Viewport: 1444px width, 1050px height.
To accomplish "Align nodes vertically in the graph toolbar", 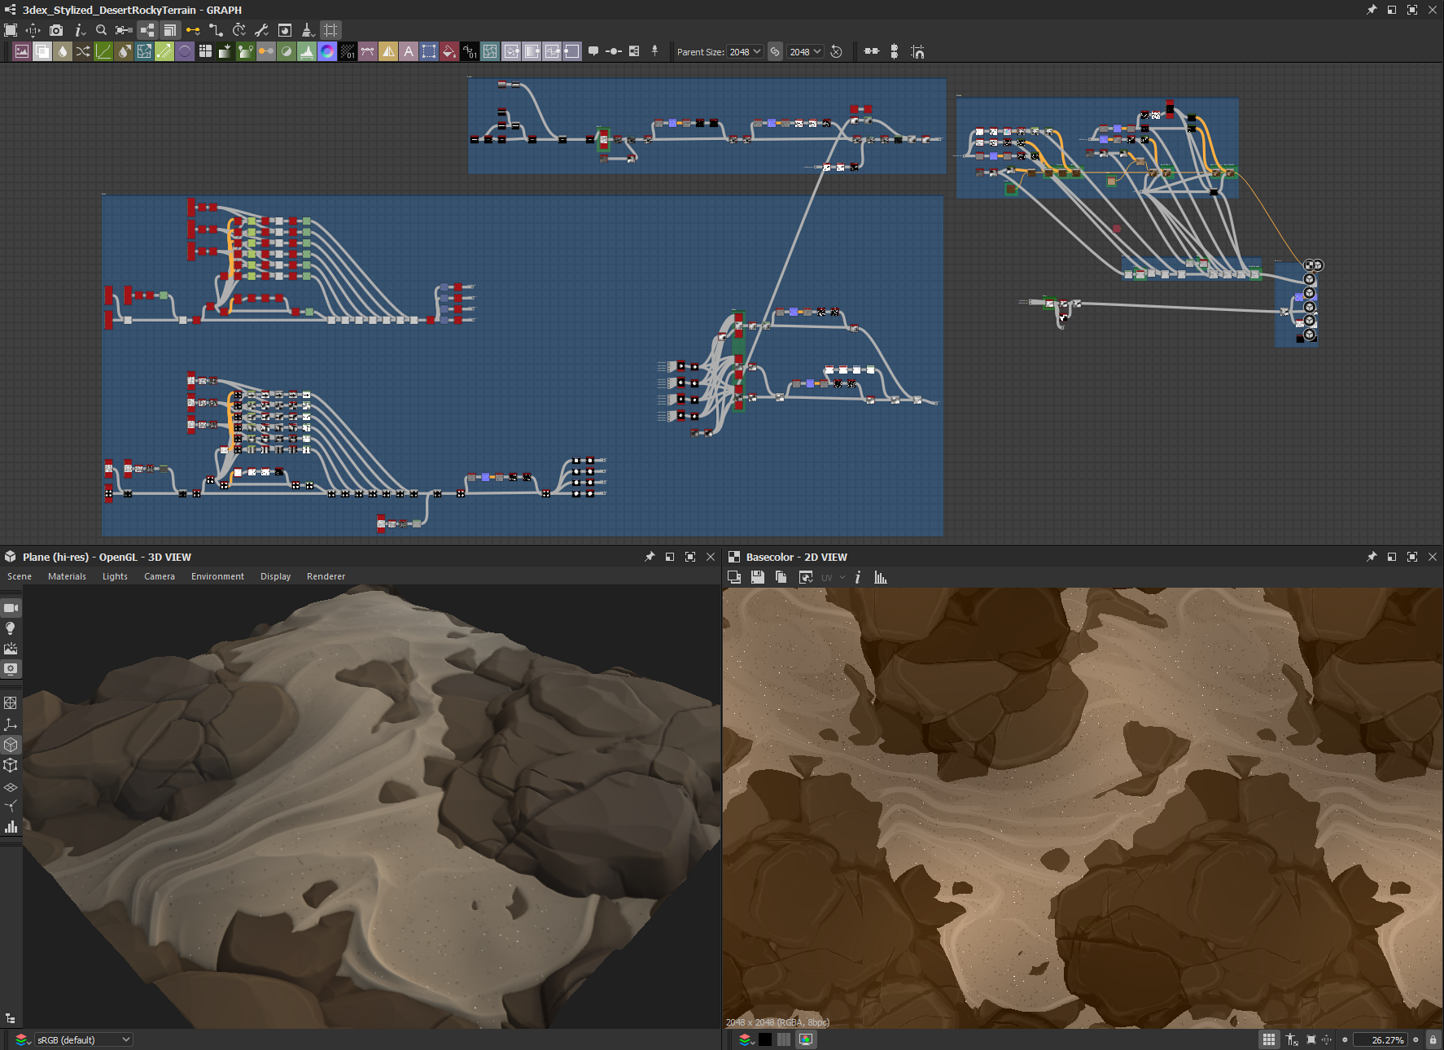I will tap(894, 52).
